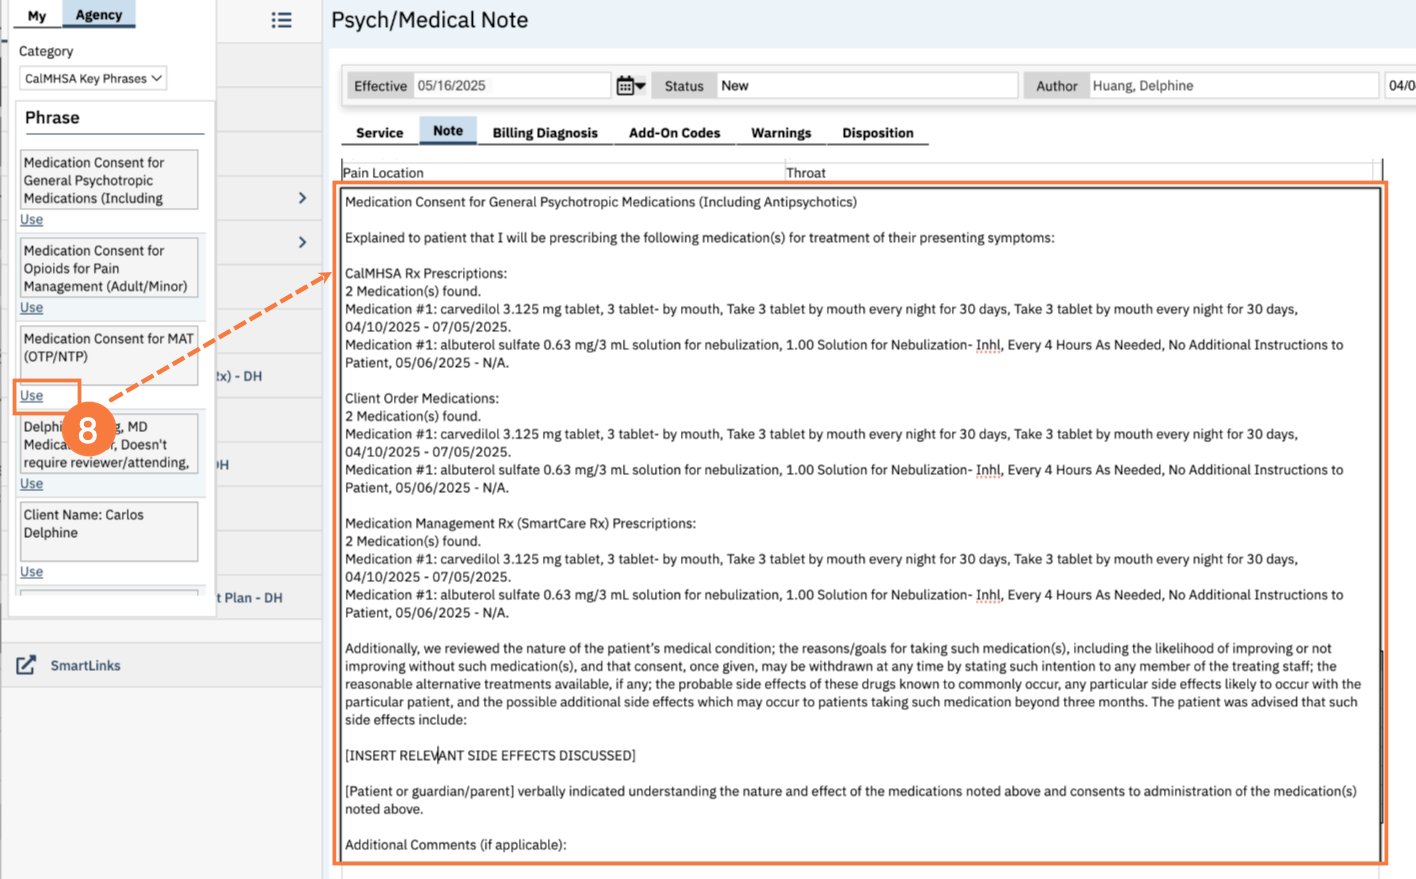Select the Medication Consent for MAT phrase box
The image size is (1416, 879).
[x=109, y=355]
